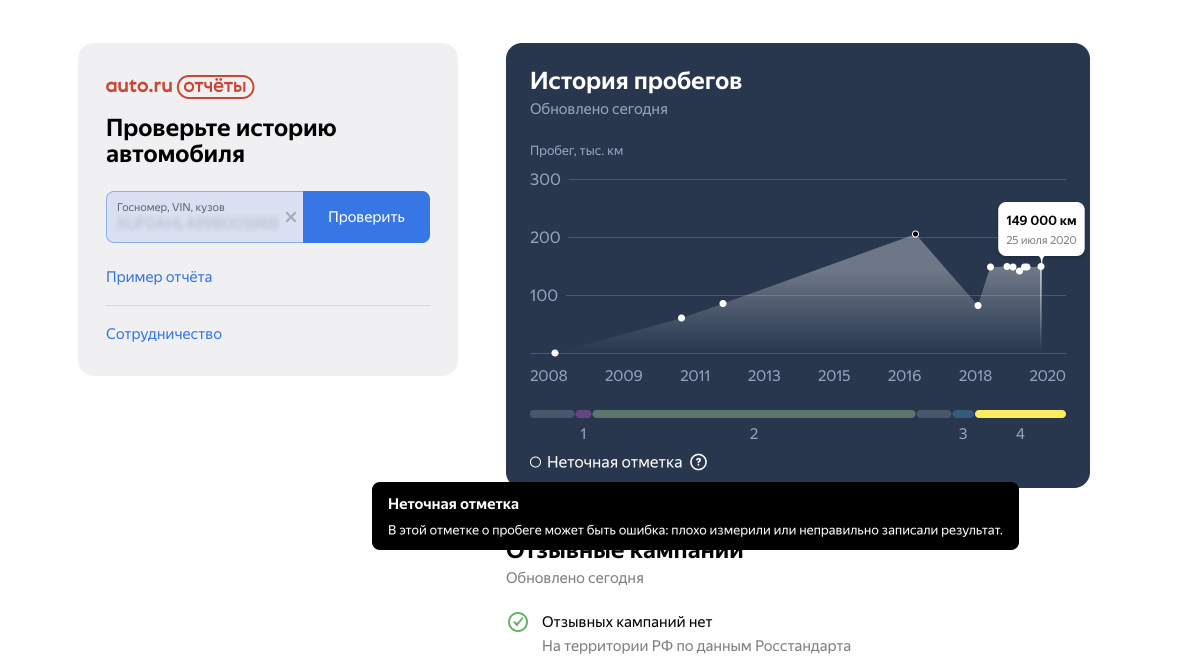Select the 2016 peak data point on the mileage graph
Viewport: 1188px width, 671px height.
click(x=915, y=234)
